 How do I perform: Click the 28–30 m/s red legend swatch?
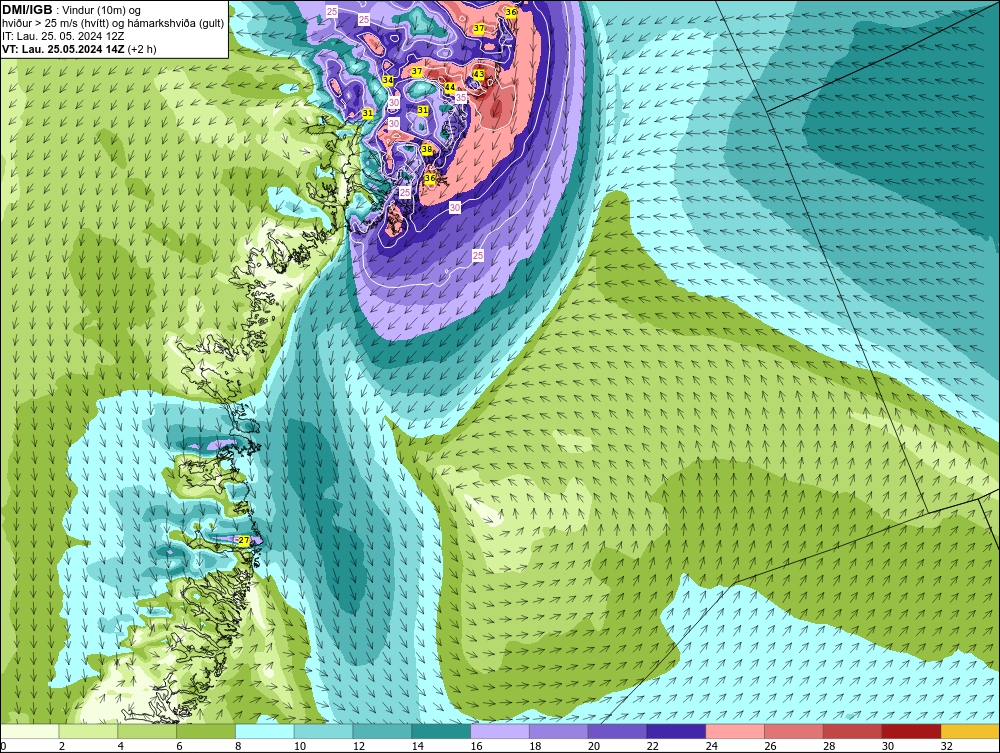coord(853,731)
